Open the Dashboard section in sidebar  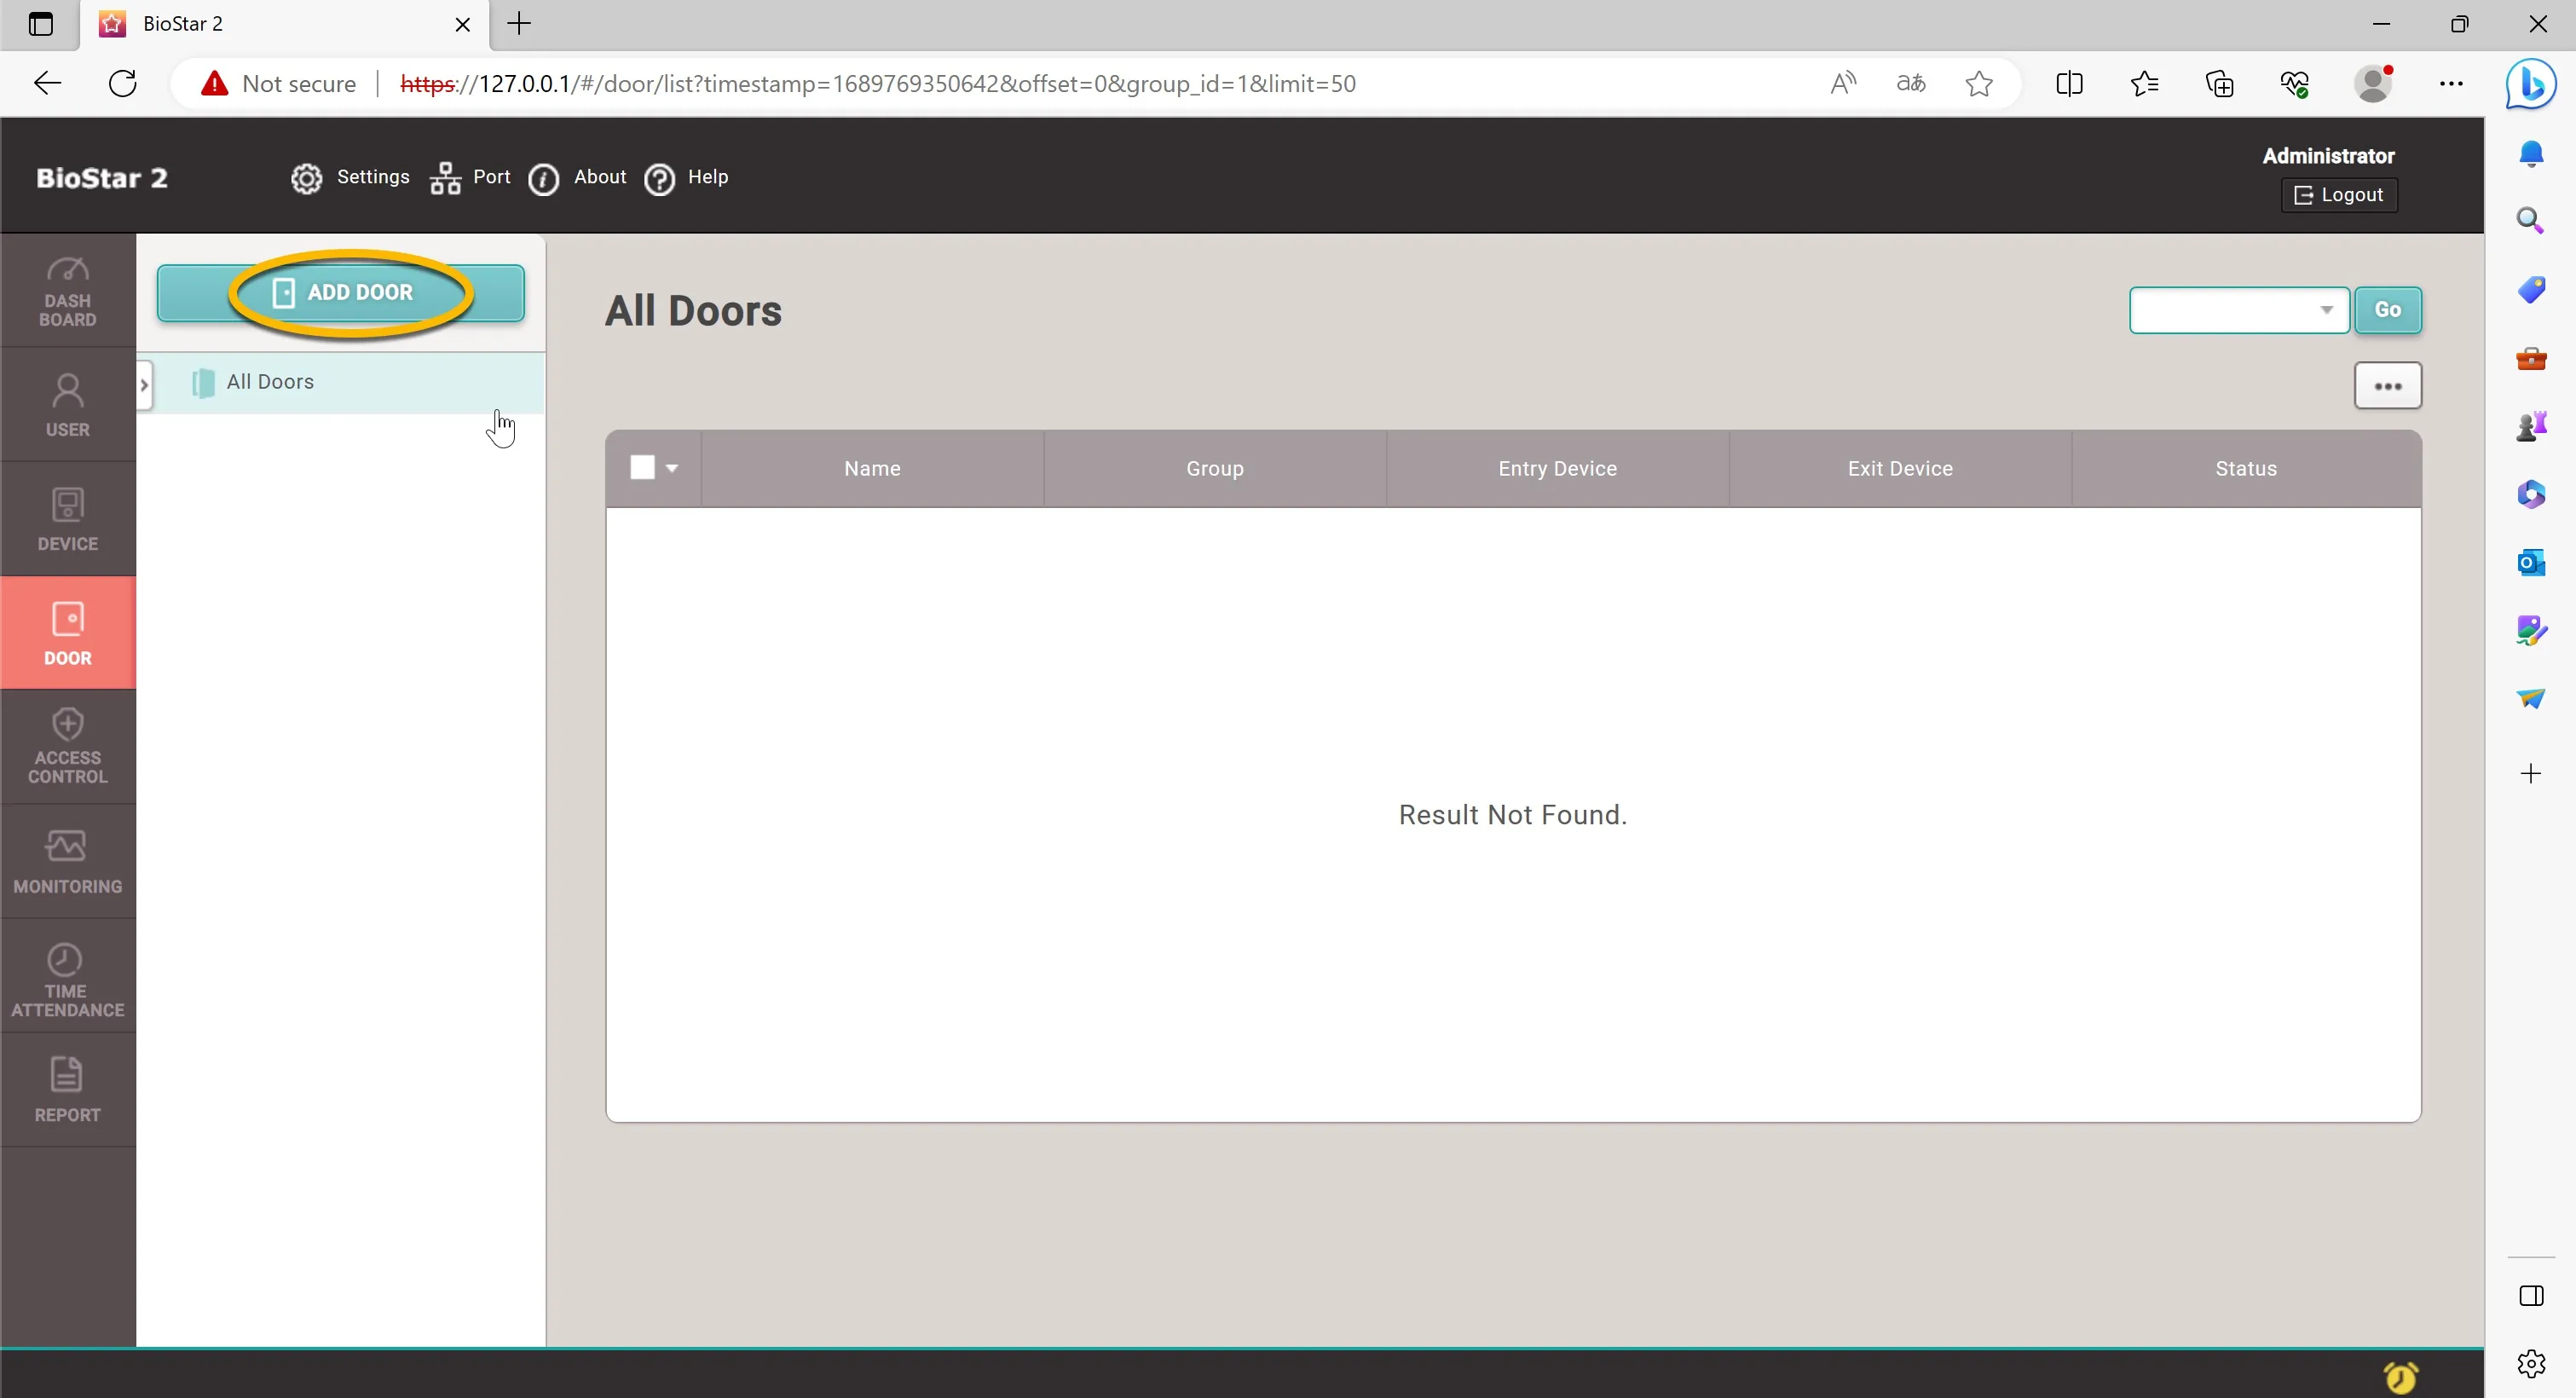[68, 291]
